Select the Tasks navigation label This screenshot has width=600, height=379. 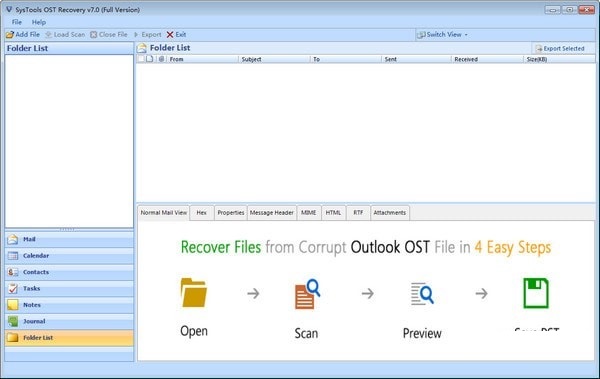click(x=31, y=289)
